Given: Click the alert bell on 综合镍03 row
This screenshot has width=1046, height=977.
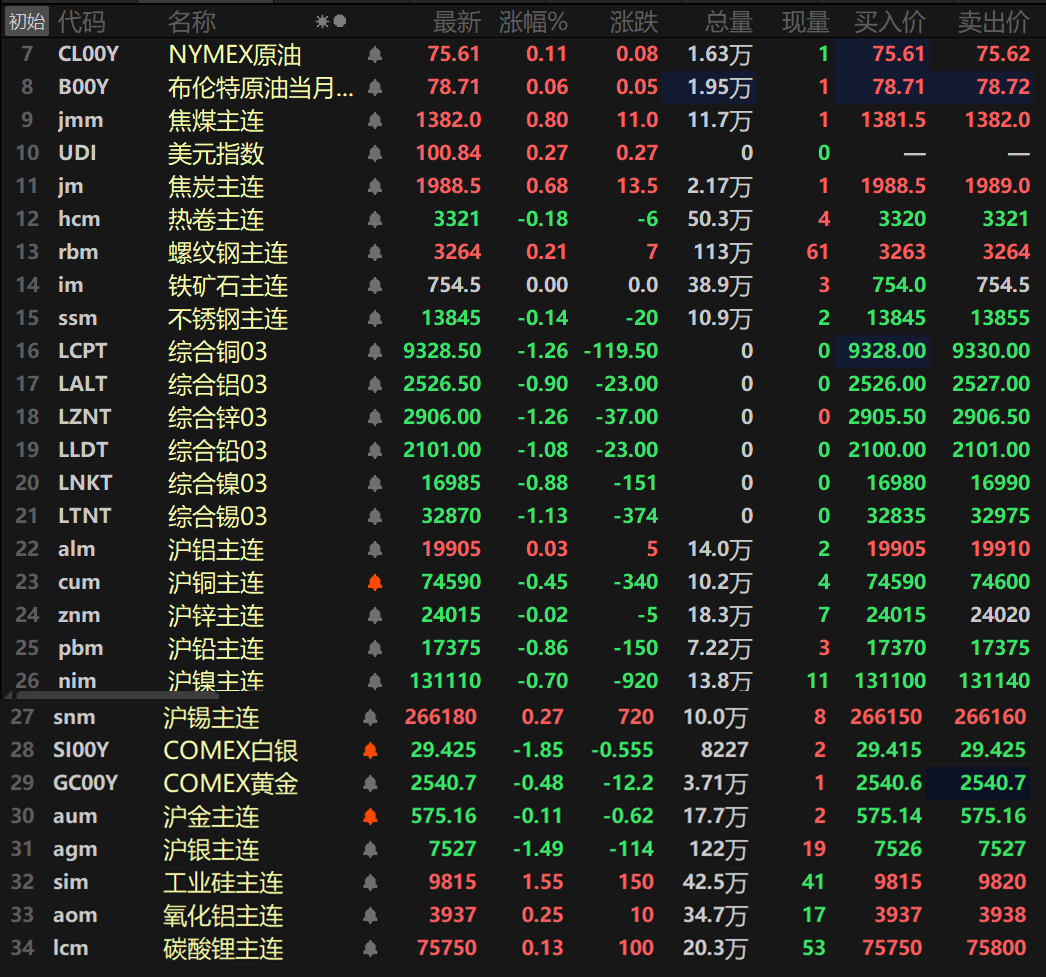Looking at the screenshot, I should 375,483.
